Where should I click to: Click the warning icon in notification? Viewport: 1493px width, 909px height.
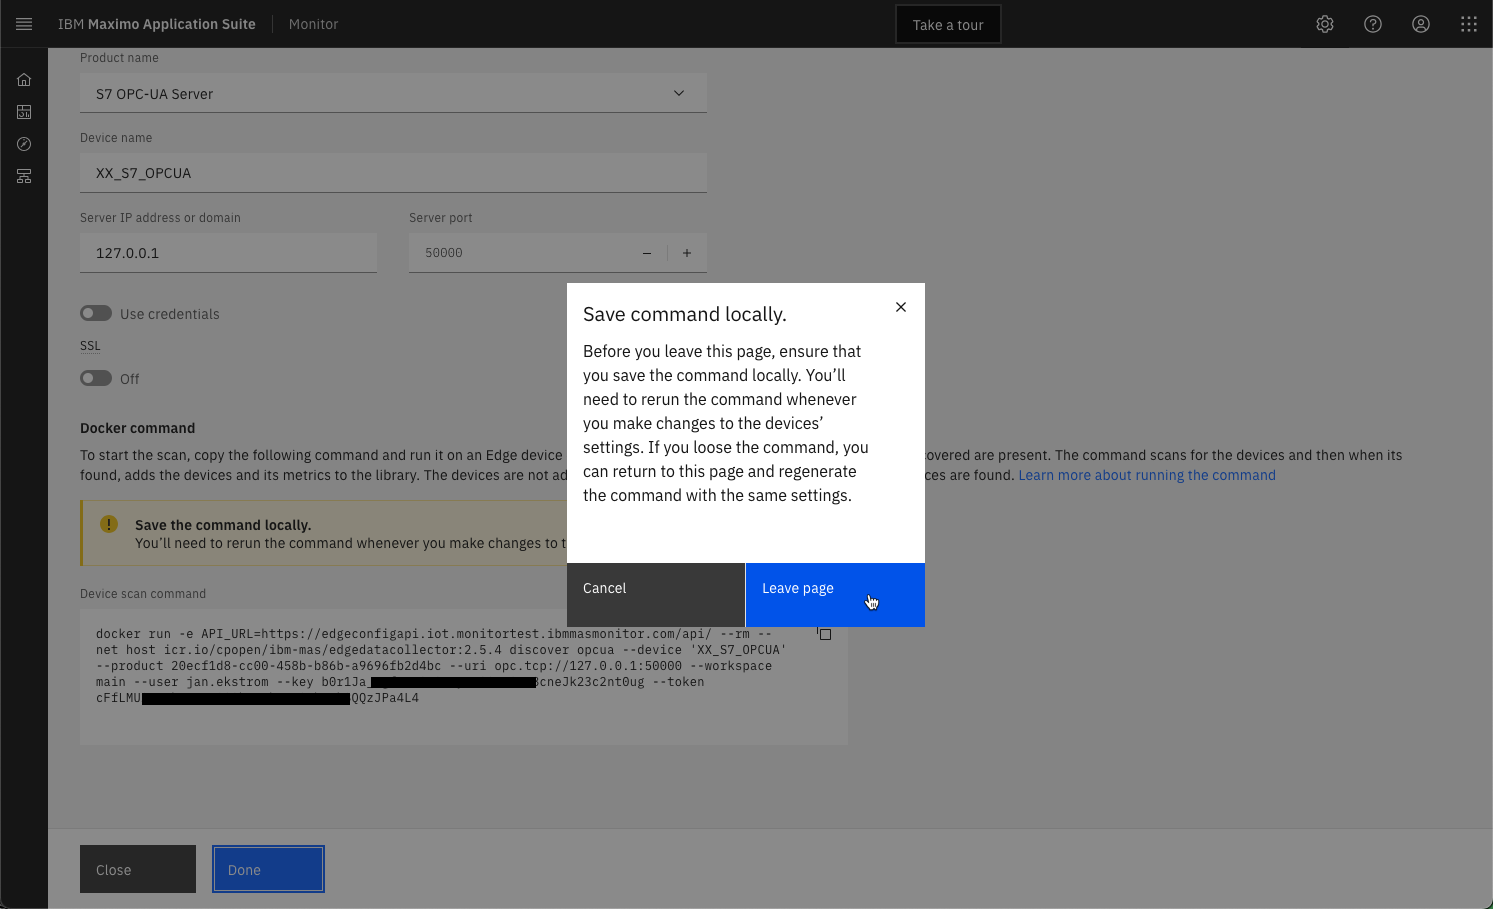109,524
